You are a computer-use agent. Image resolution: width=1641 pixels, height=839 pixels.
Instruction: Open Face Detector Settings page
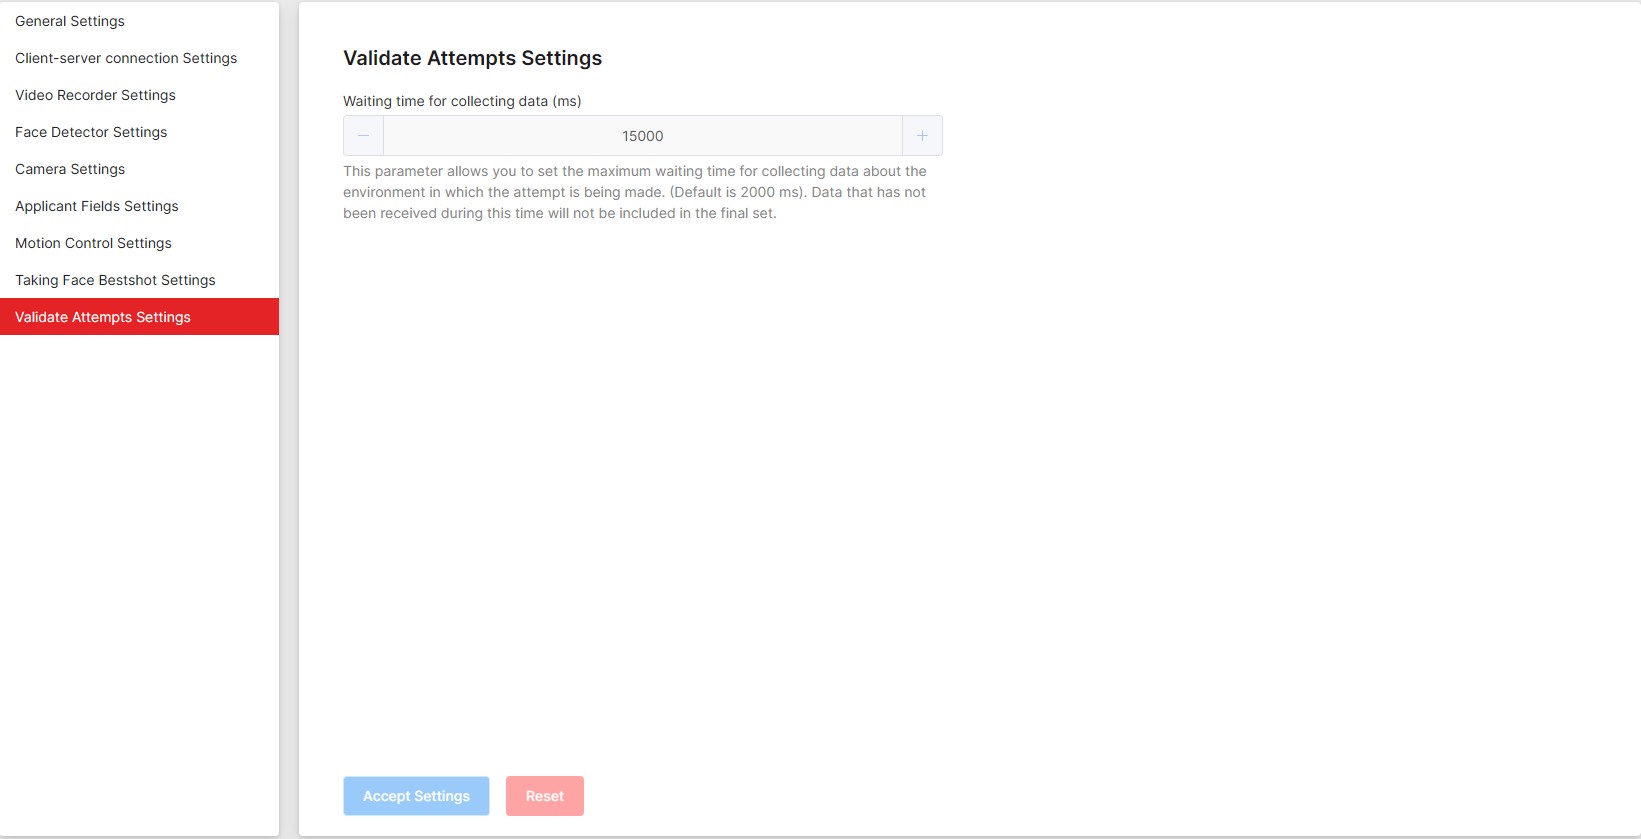coord(91,132)
